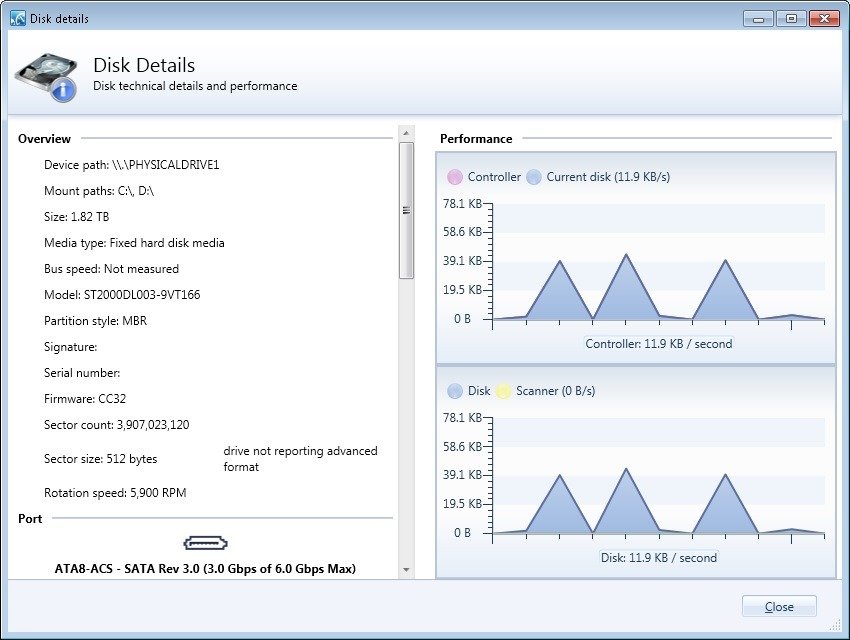Click the overview scrollbar thumb
850x640 pixels.
(406, 210)
